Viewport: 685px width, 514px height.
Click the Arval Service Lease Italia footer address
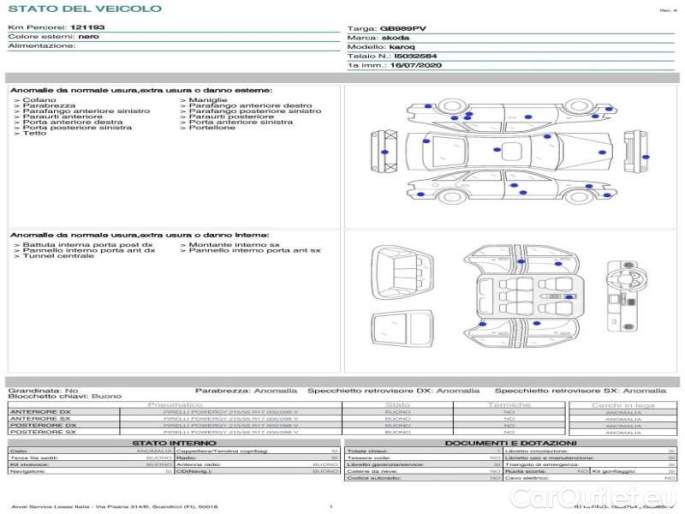click(x=114, y=507)
